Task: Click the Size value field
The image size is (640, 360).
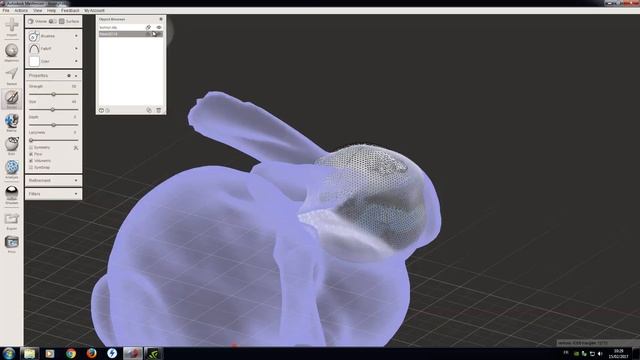Action: [x=74, y=102]
